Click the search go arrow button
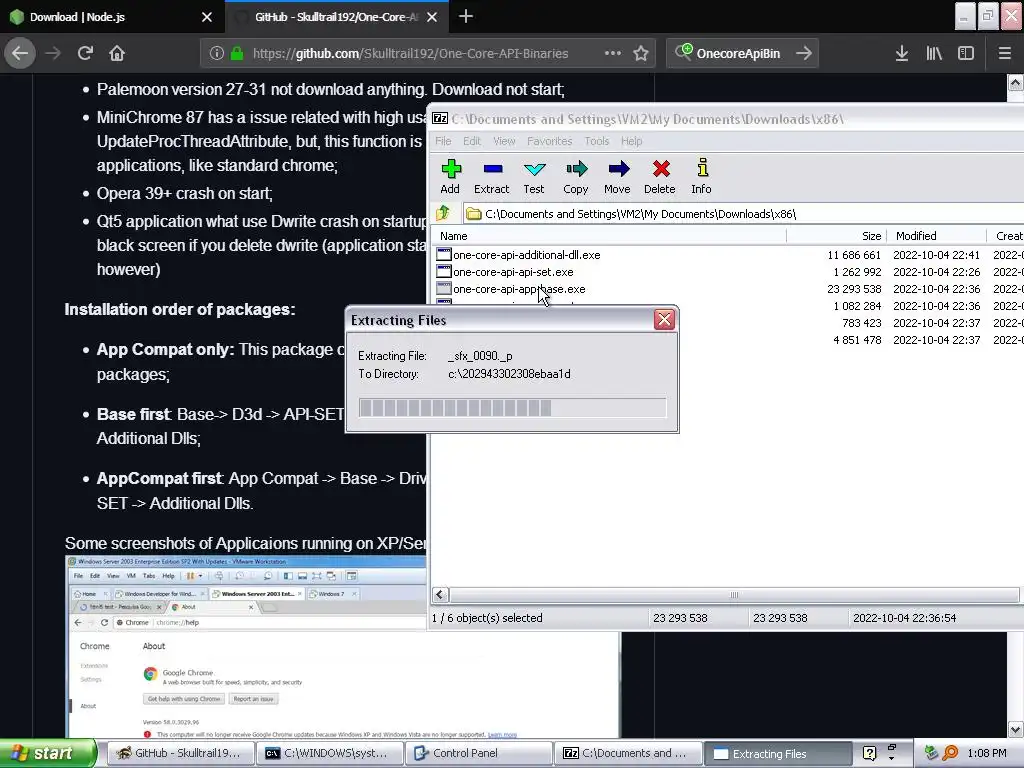Image resolution: width=1024 pixels, height=768 pixels. pos(804,53)
